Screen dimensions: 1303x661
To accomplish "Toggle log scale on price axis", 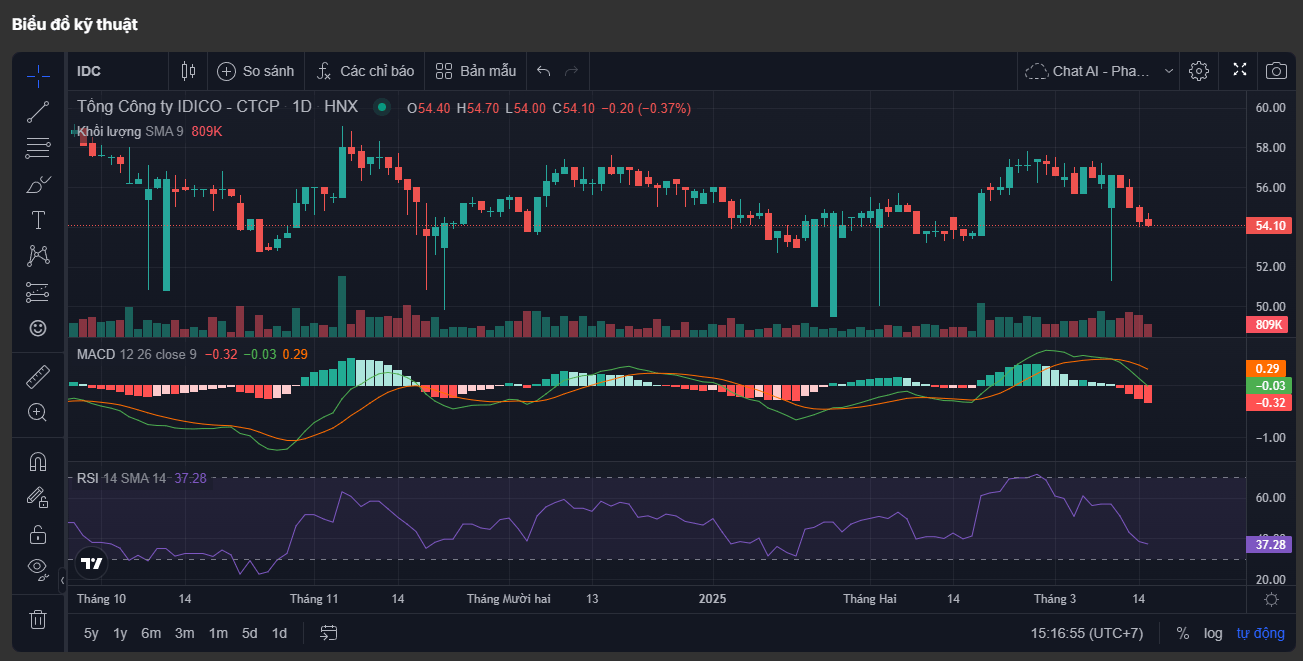I will click(x=1212, y=633).
